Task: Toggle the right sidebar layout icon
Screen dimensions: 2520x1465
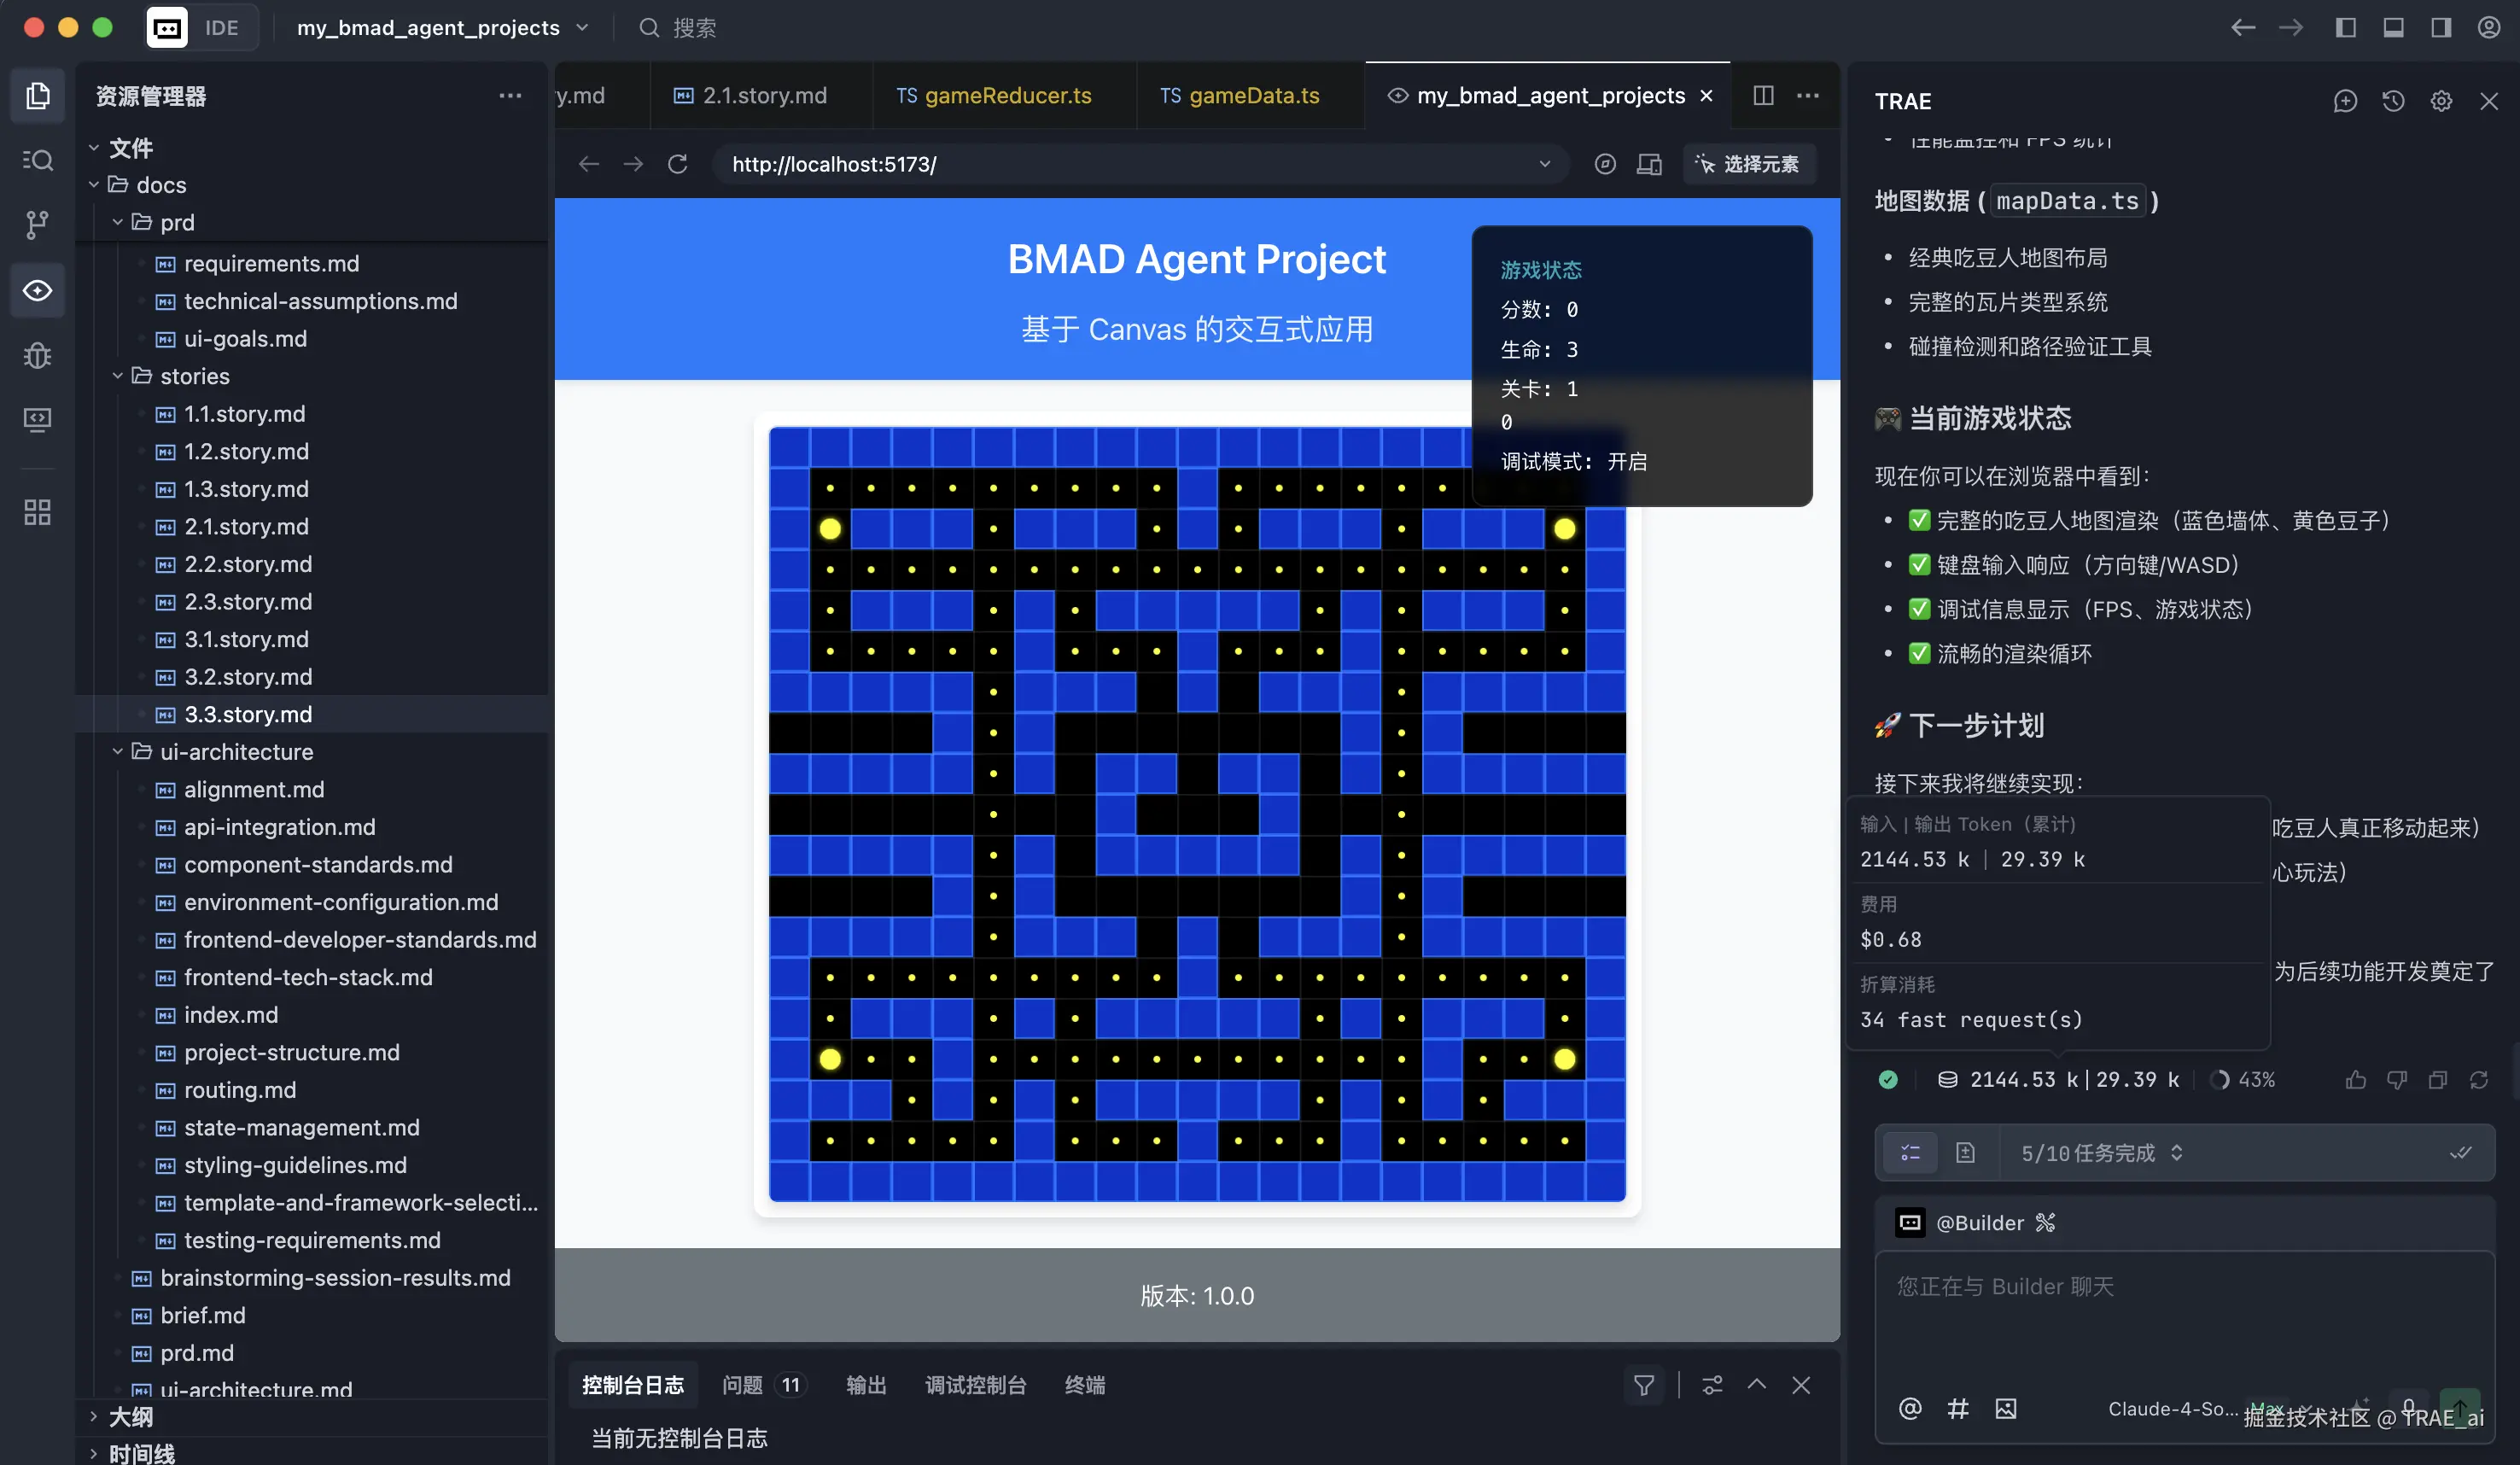Action: pos(2440,27)
